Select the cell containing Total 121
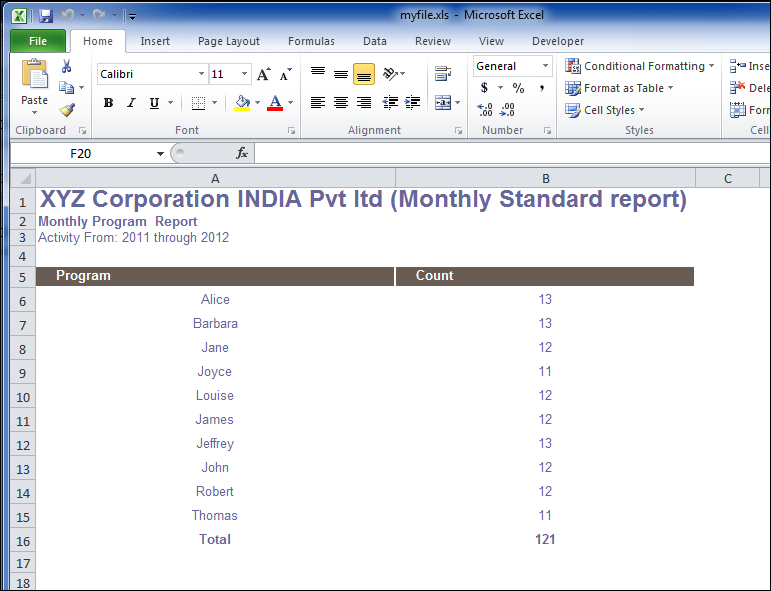The width and height of the screenshot is (771, 591). click(x=545, y=539)
